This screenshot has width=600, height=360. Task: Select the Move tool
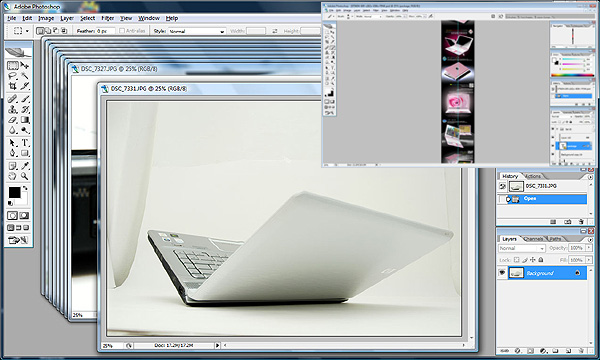pos(24,65)
